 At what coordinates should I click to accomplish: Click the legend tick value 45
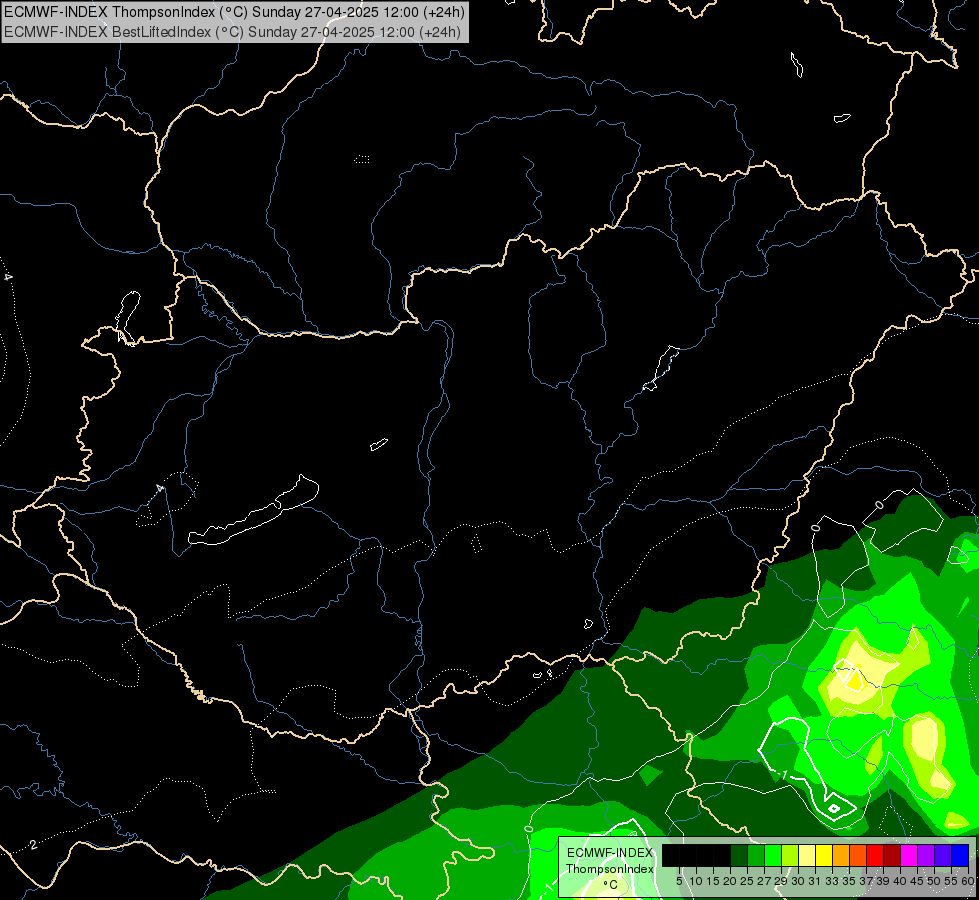coord(917,881)
